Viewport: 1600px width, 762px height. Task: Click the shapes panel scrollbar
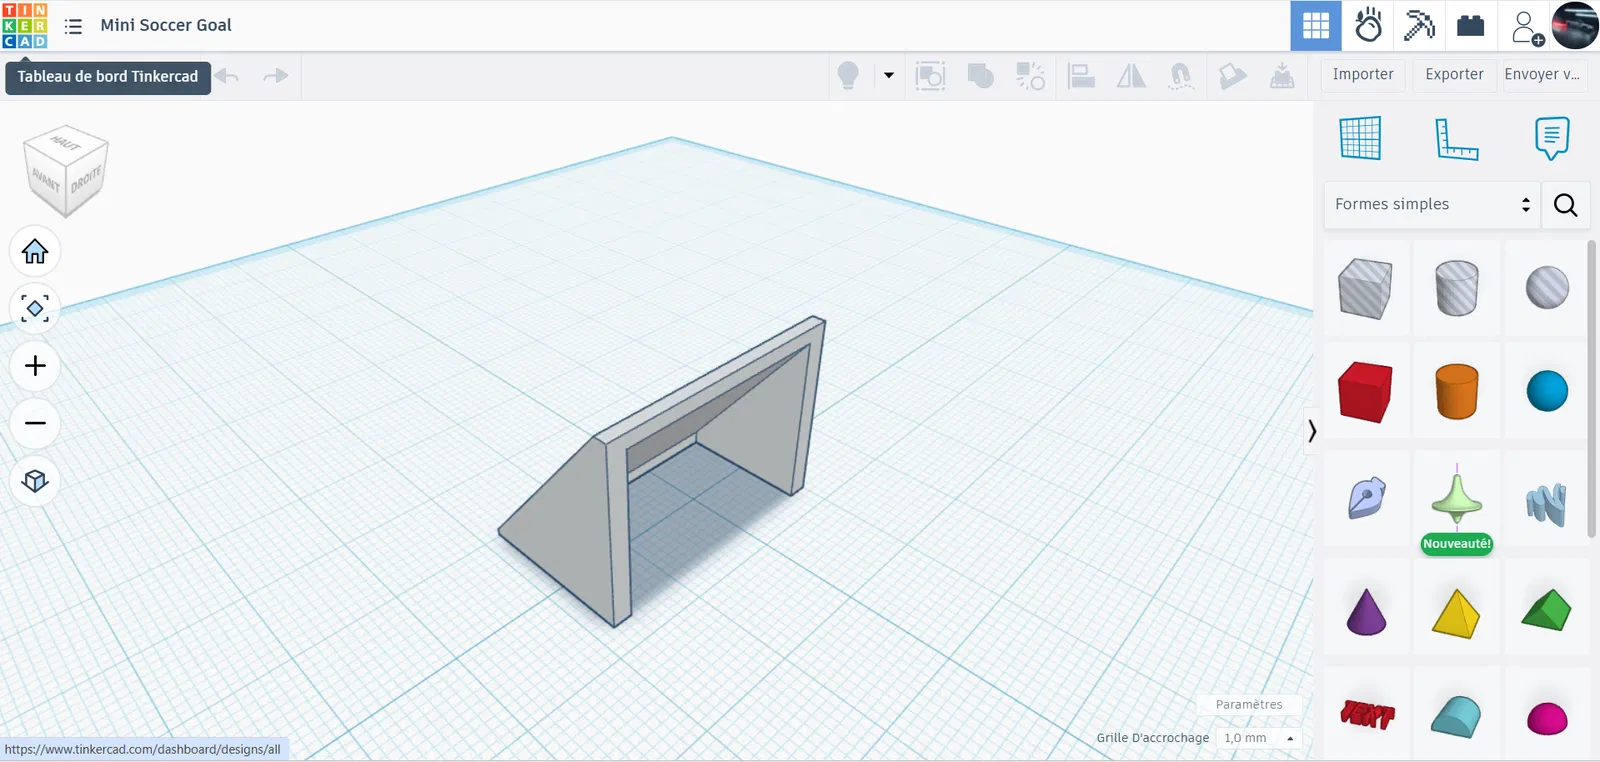tap(1592, 389)
